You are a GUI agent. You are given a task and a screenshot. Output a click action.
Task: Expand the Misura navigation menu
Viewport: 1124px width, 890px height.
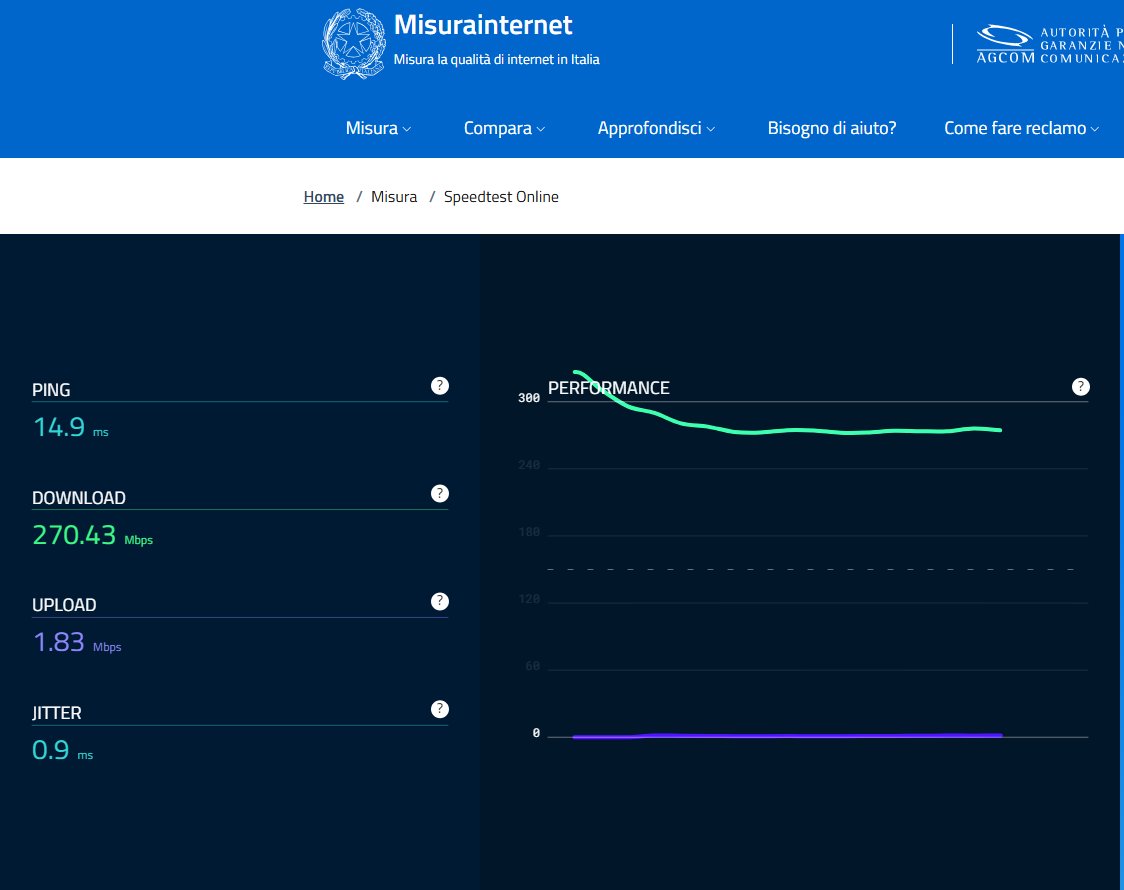tap(378, 128)
